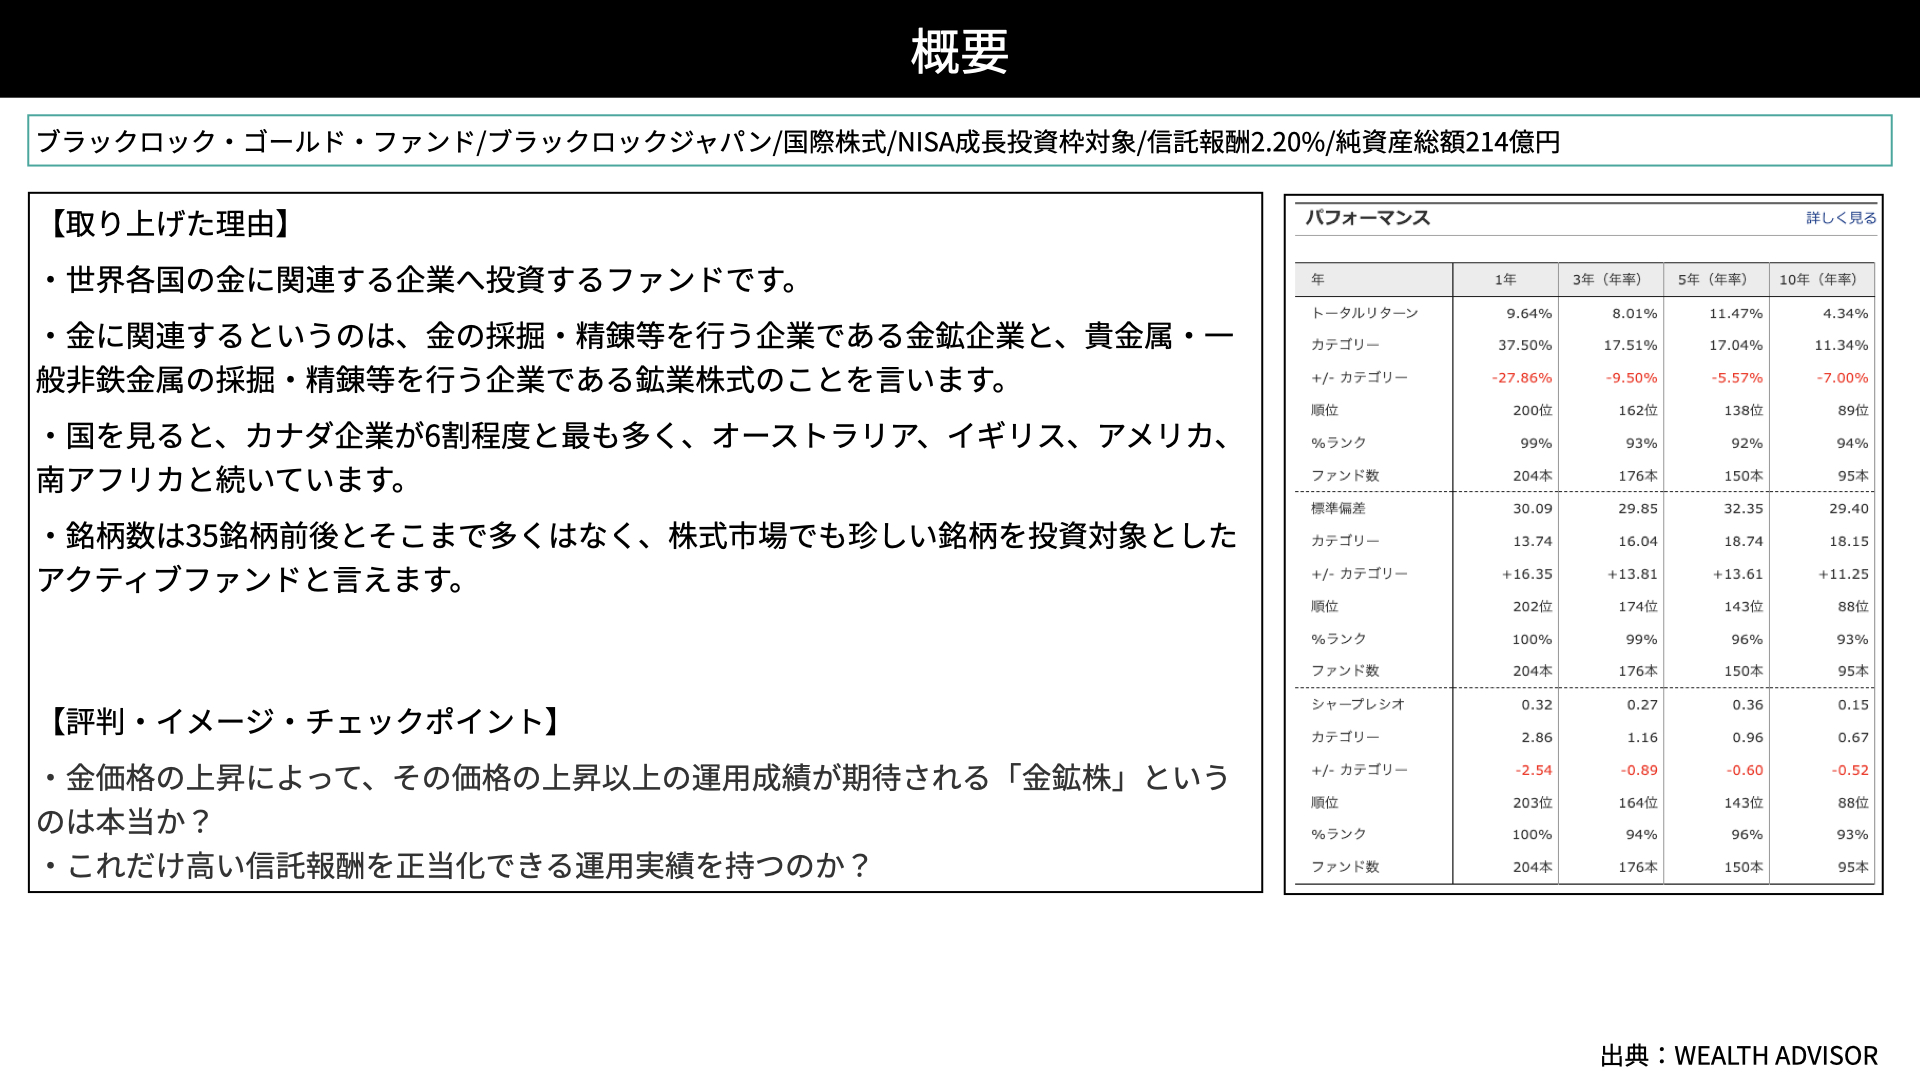
Task: Select the bullet starting 金価格の上昇によって
Action: click(x=634, y=800)
